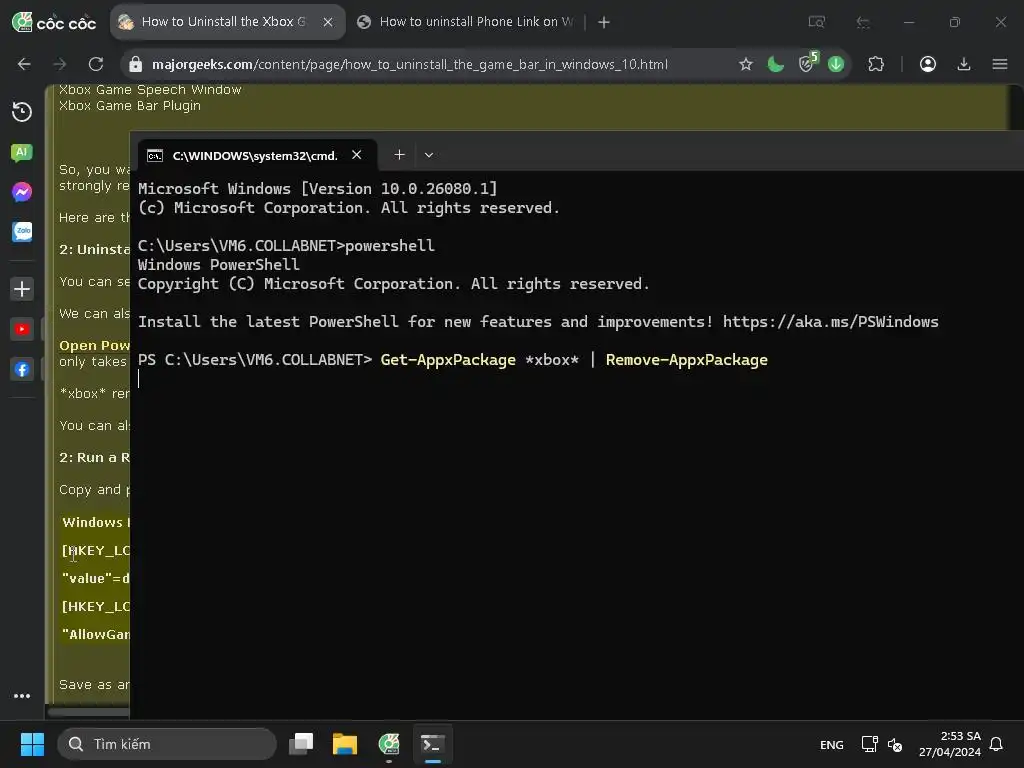
Task: Close the Xbox uninstall article tab
Action: [328, 22]
